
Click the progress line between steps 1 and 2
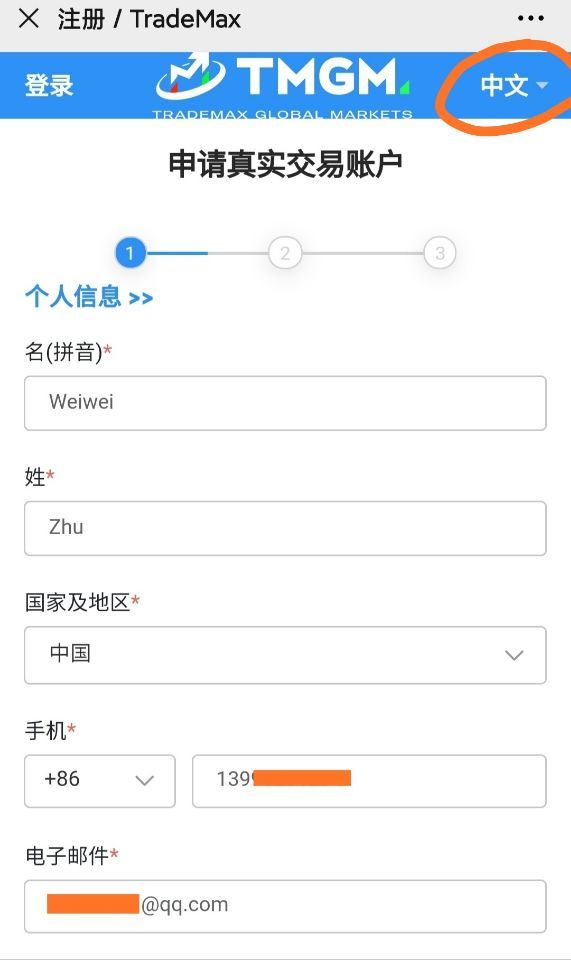207,252
